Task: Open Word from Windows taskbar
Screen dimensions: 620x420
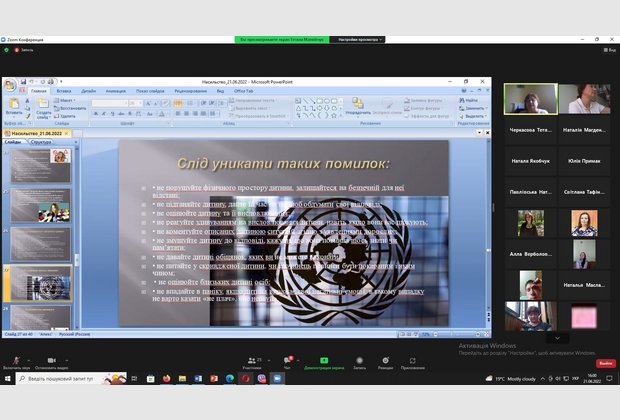Action: tap(198, 379)
